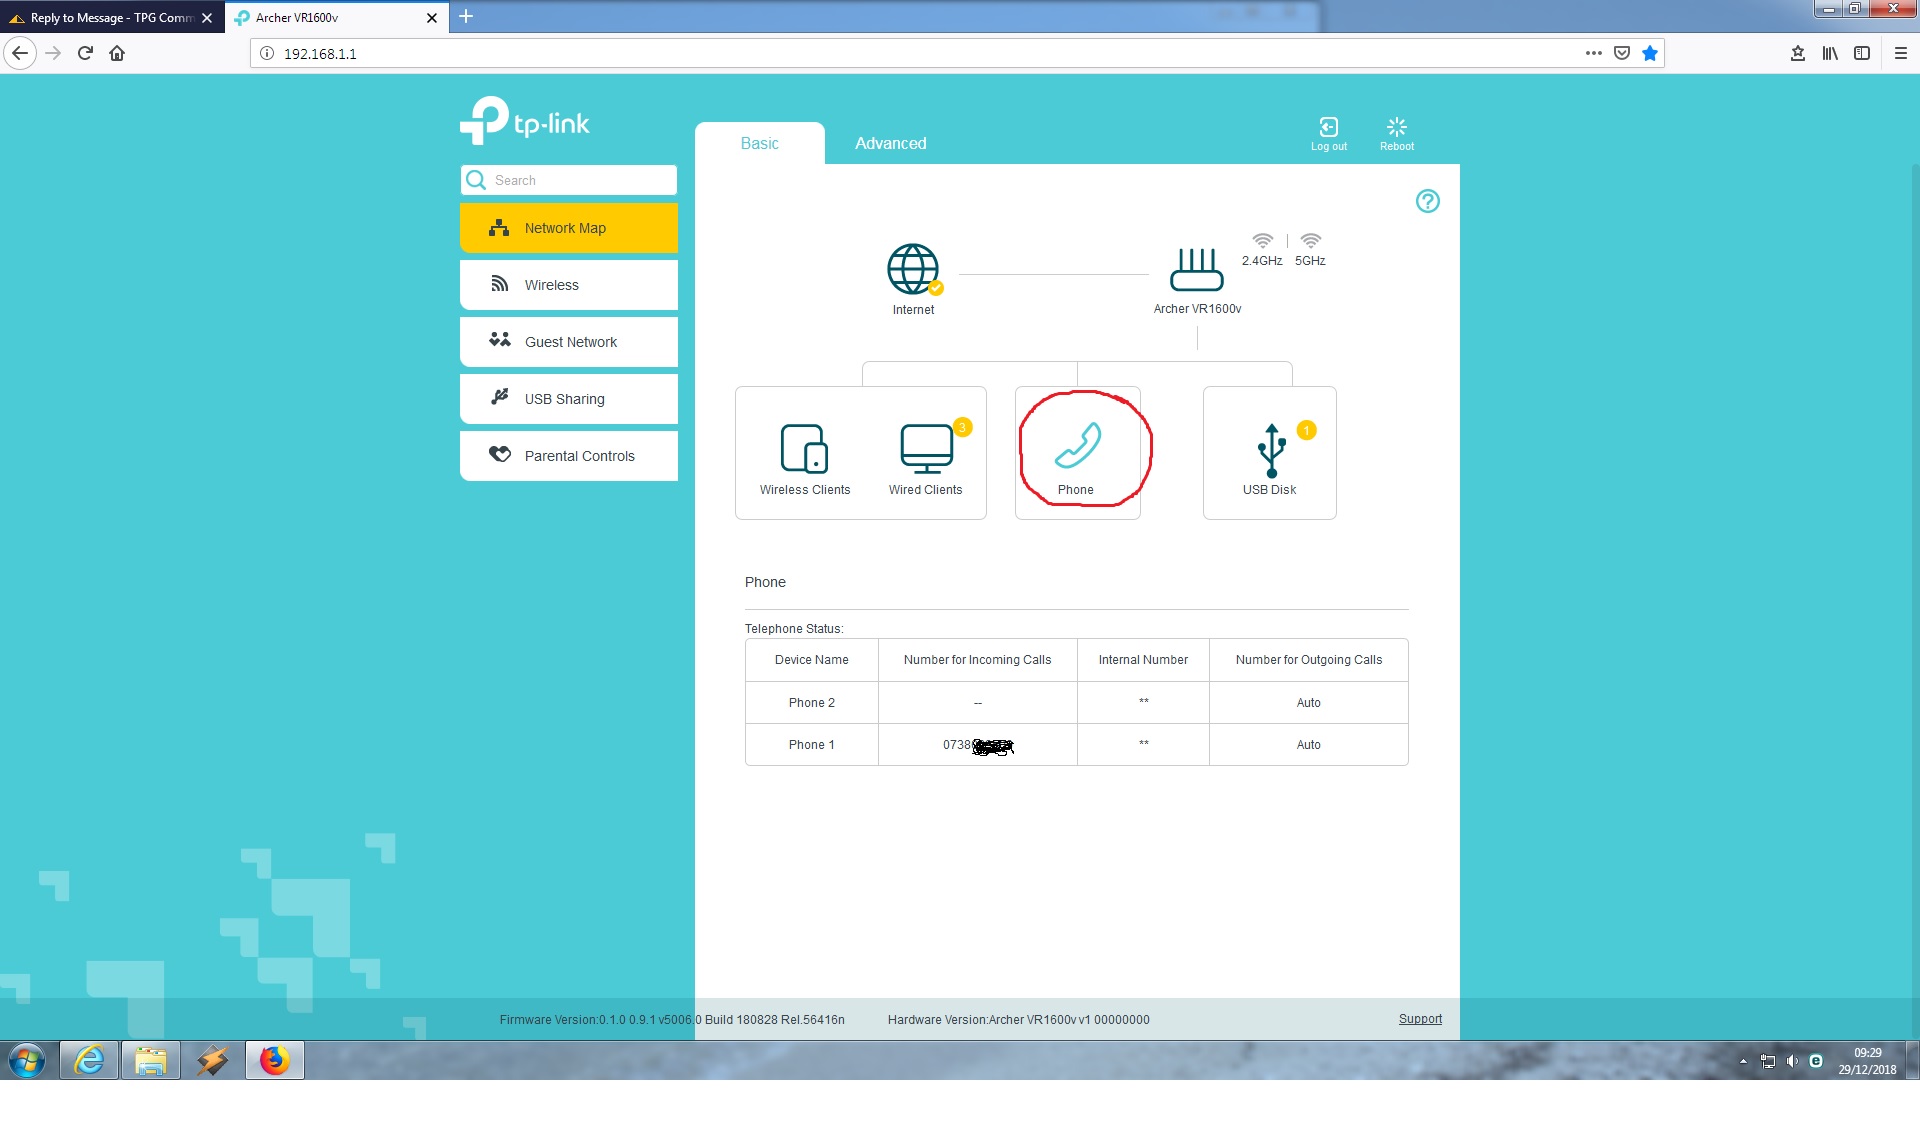Open Network Map from sidebar
1920x1136 pixels.
point(569,228)
